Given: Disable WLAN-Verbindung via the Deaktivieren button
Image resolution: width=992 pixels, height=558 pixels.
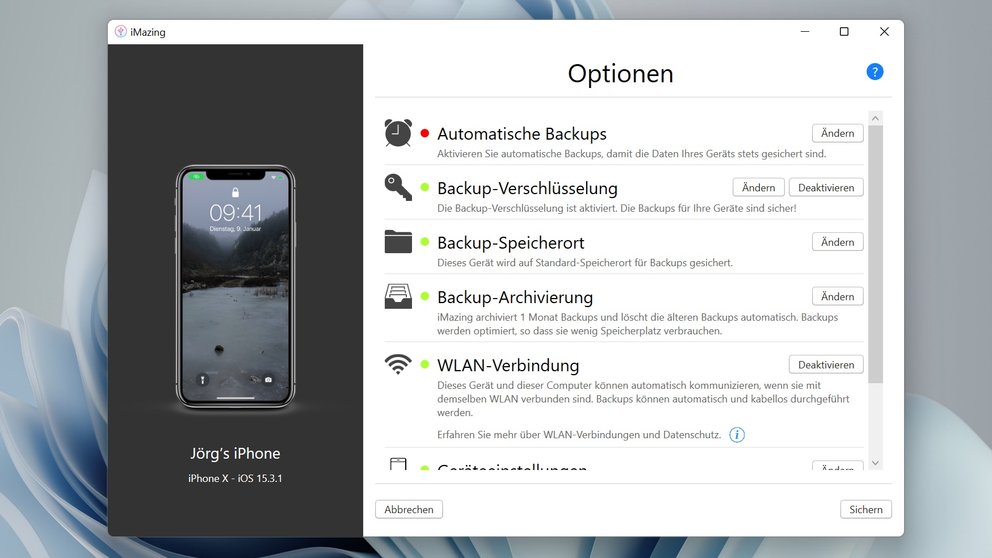Looking at the screenshot, I should click(826, 364).
